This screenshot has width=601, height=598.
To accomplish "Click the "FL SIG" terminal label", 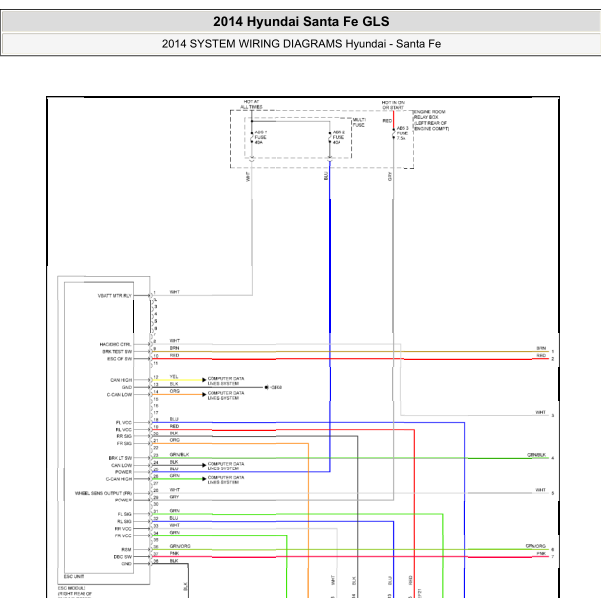I will (x=124, y=514).
